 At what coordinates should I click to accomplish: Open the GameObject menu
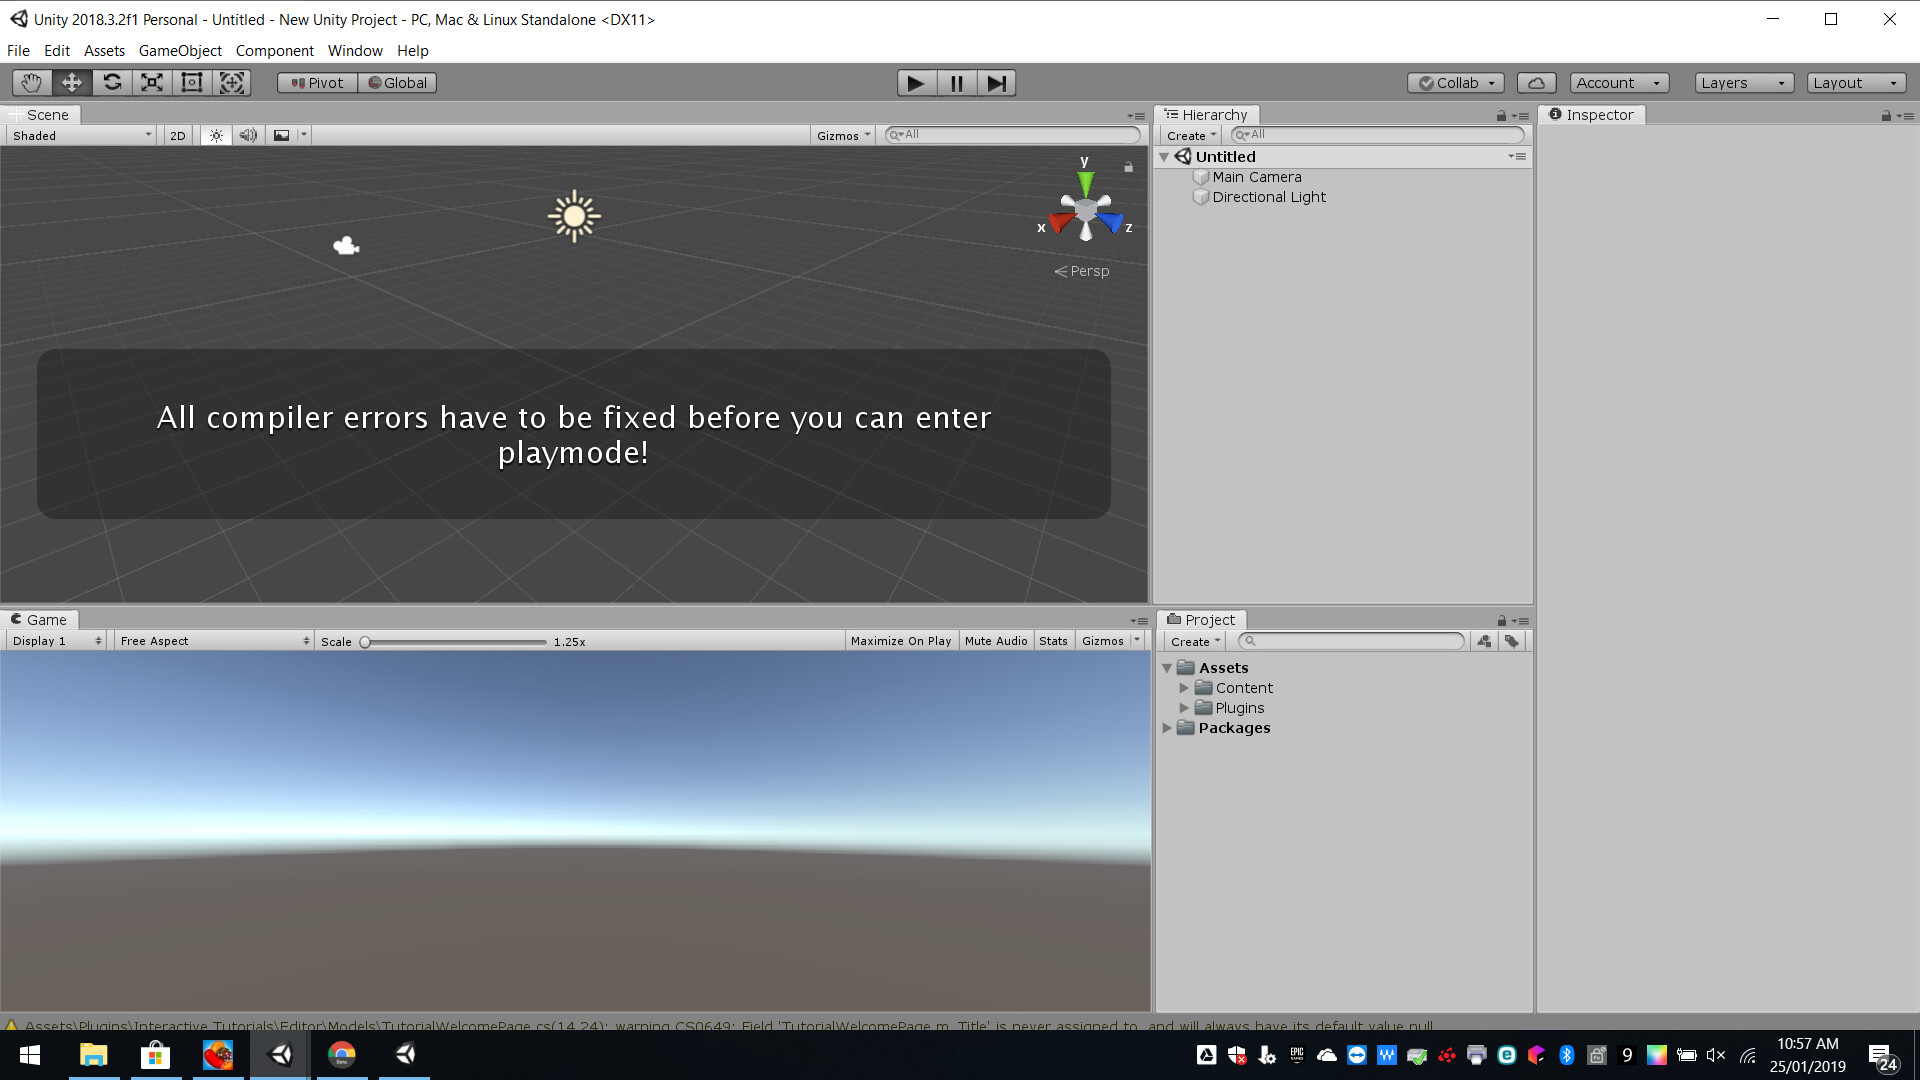point(180,50)
